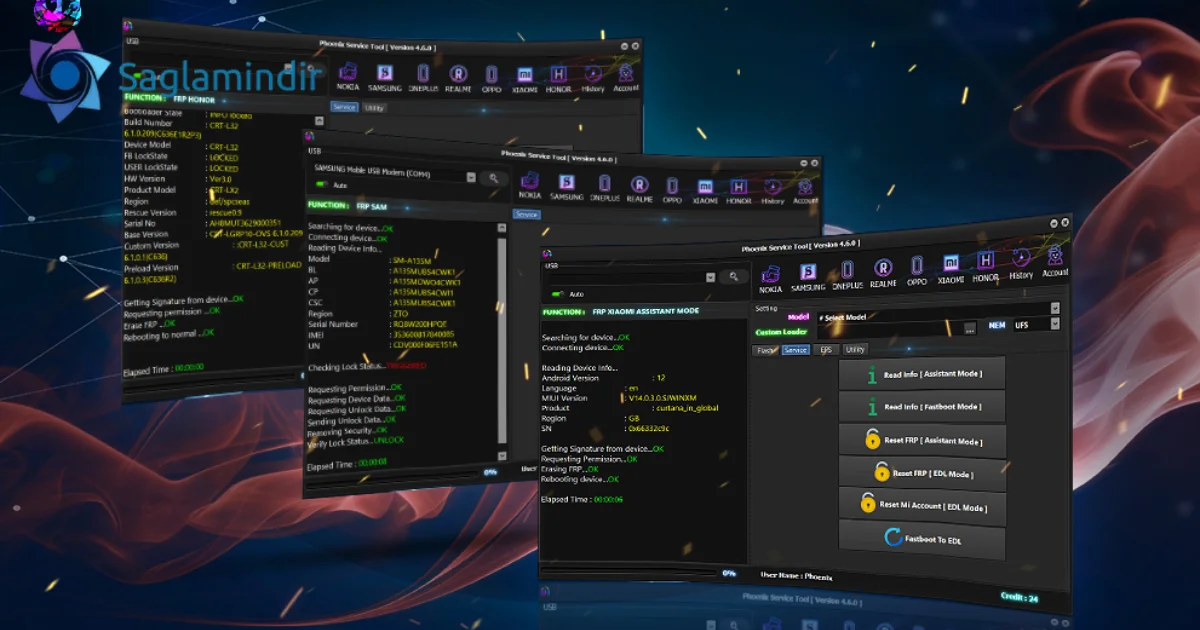Screen dimensions: 1200x630
Task: Open History in middle FRP SAM window
Action: click(773, 192)
